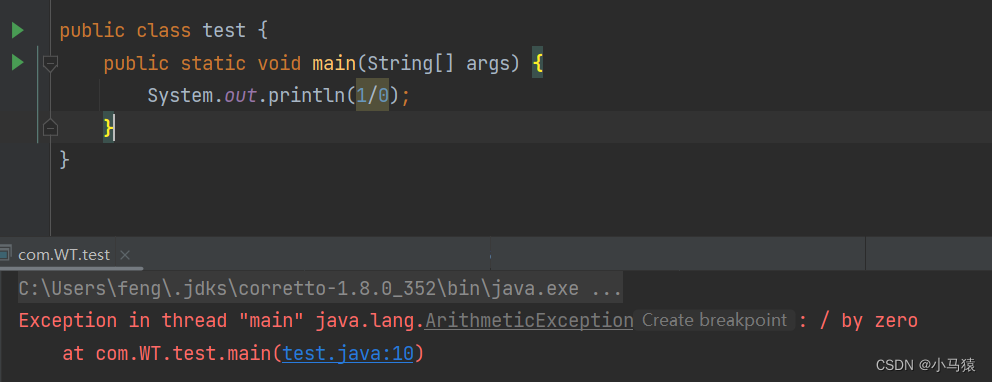
Task: Click "Exception in thread" console text
Action: click(x=123, y=321)
